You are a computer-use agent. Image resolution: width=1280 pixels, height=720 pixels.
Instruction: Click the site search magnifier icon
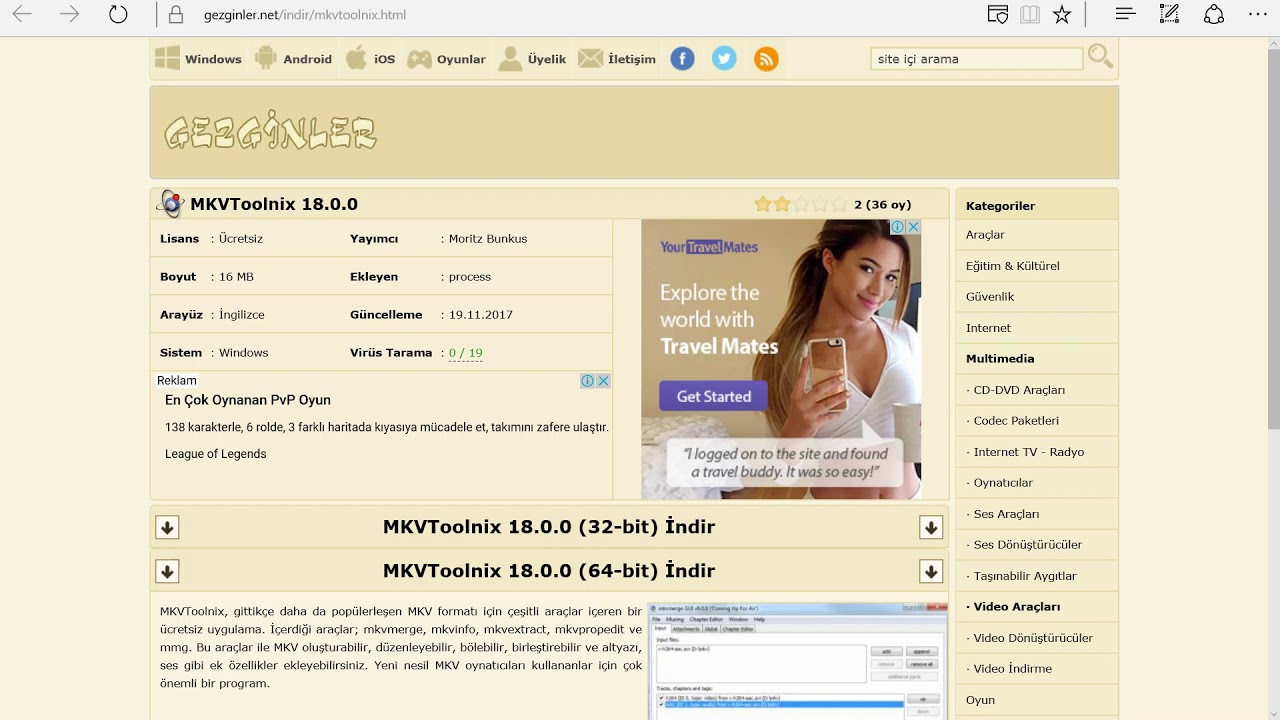coord(1100,57)
